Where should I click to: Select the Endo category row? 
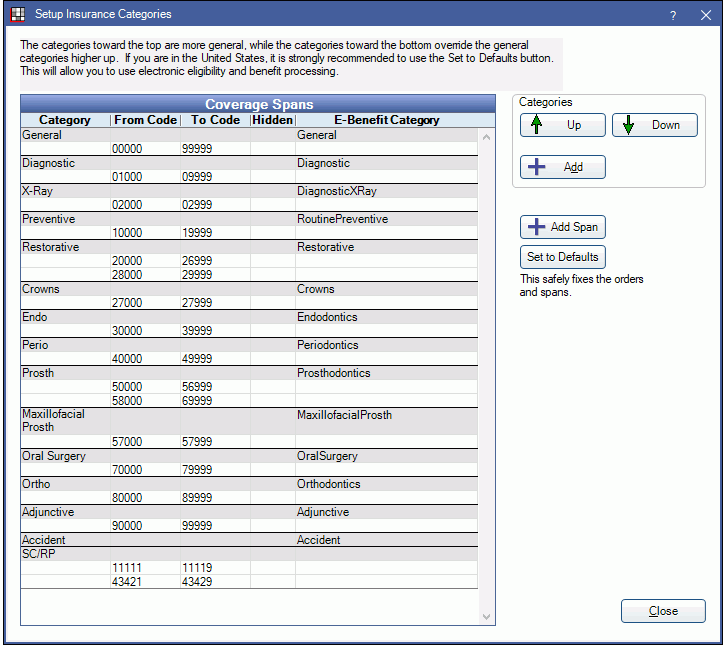pos(249,317)
